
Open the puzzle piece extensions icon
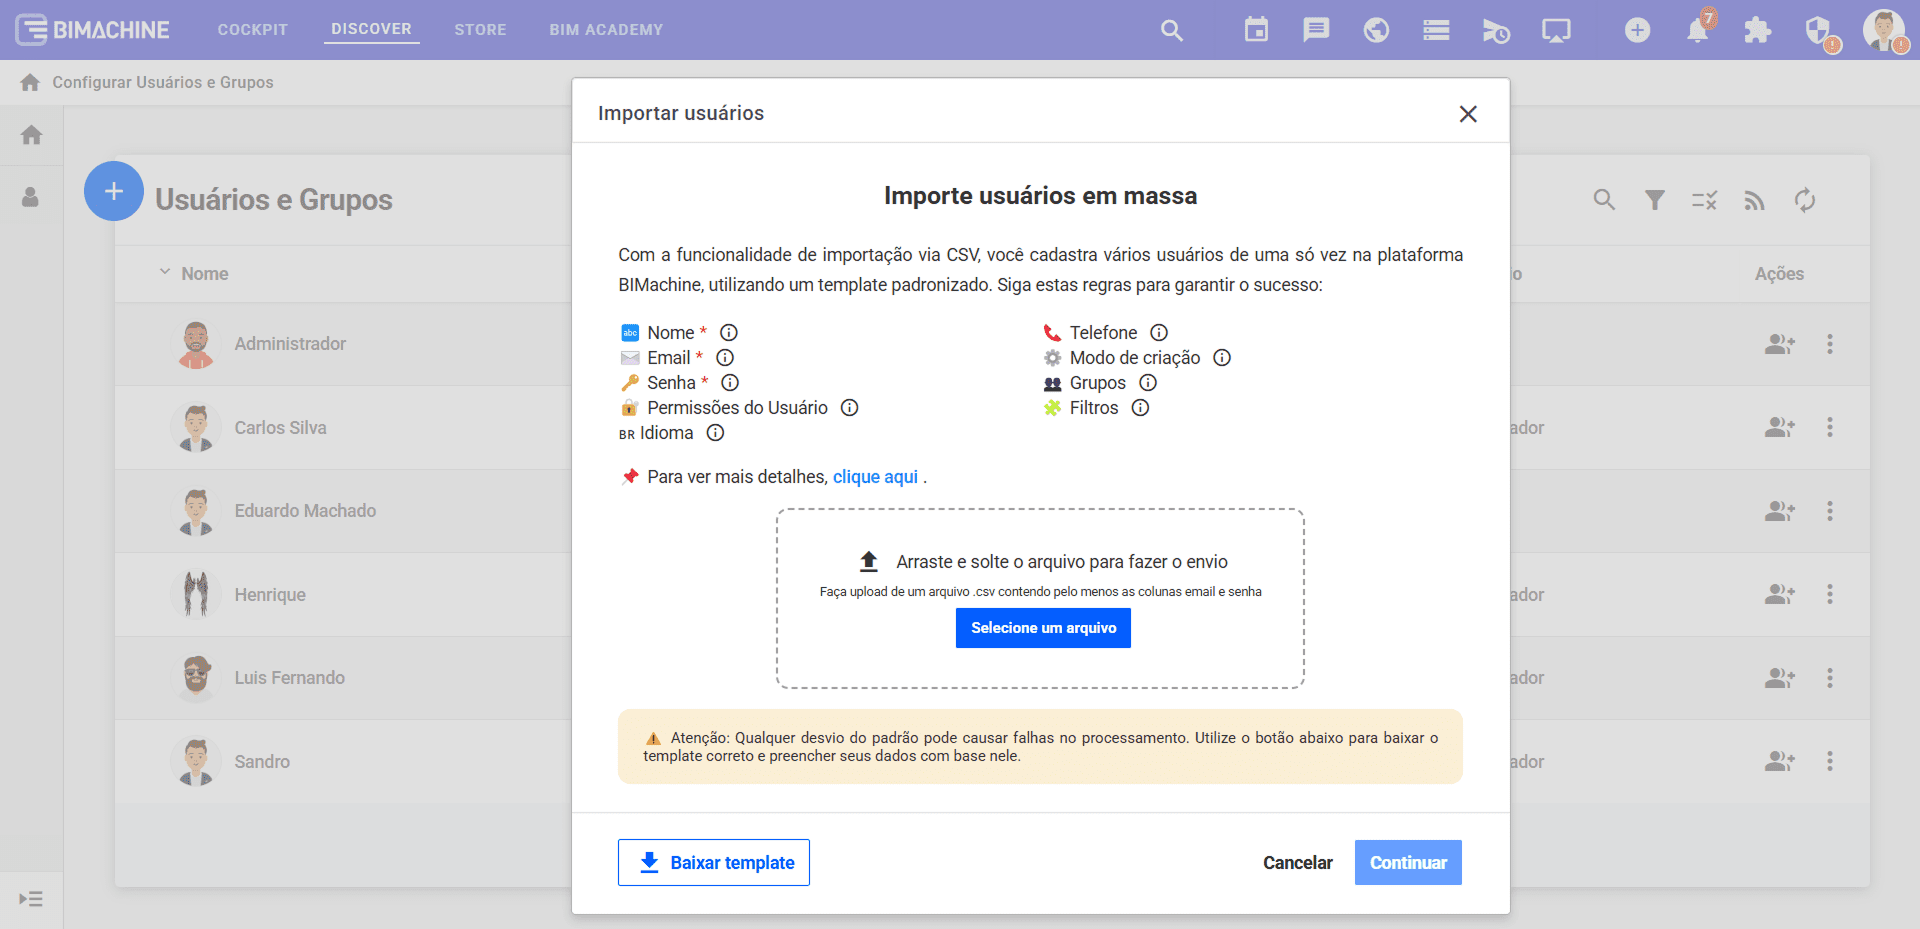click(1757, 31)
